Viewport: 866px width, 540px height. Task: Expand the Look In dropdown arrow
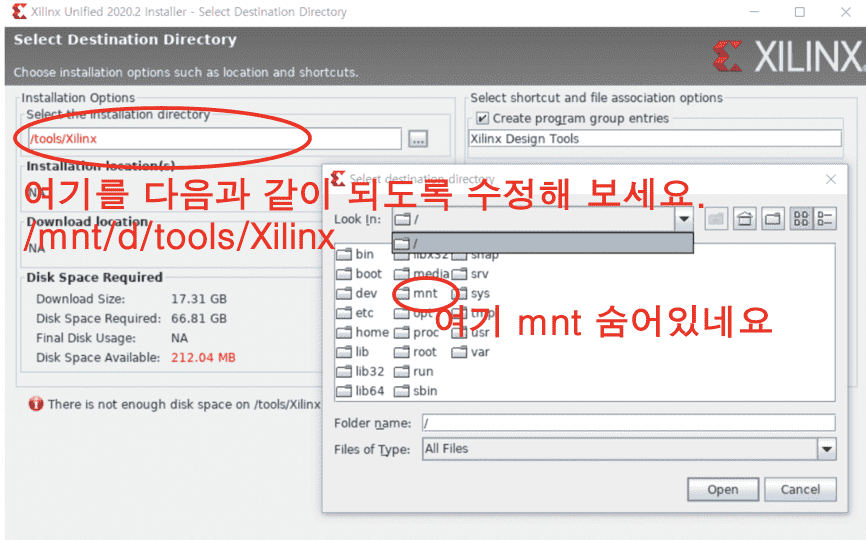click(684, 219)
